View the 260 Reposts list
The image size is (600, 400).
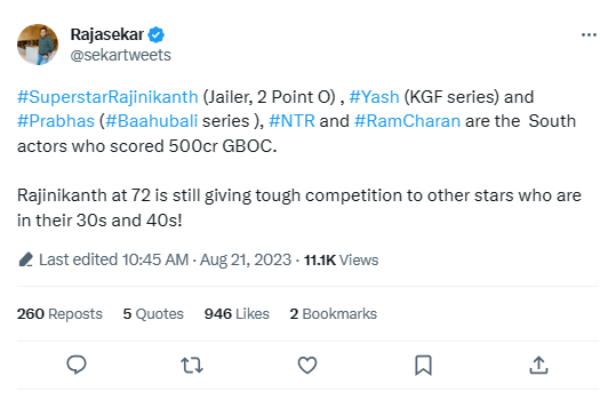60,313
